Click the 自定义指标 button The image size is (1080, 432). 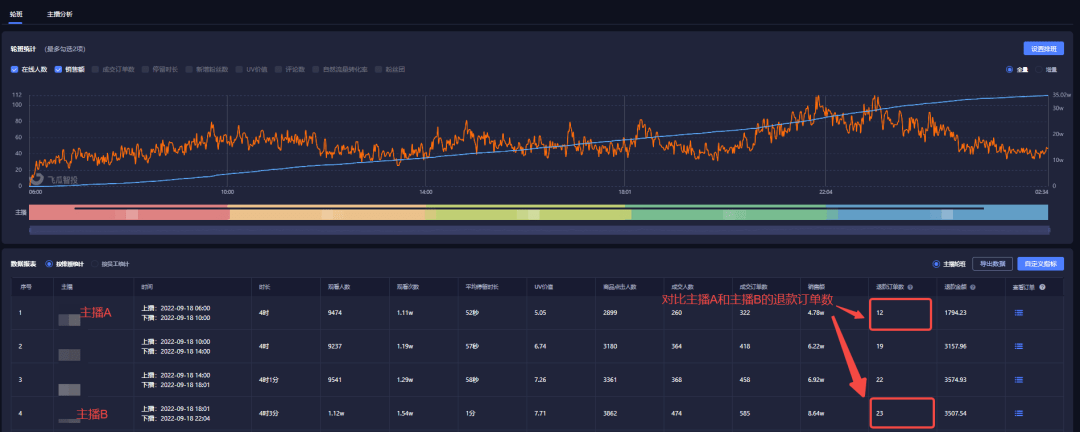[x=1041, y=264]
